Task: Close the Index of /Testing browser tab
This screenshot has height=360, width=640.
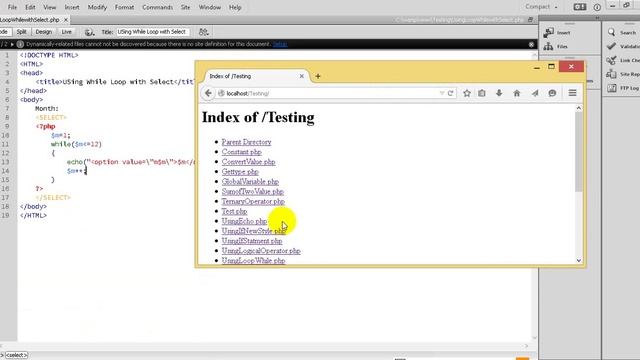Action: tap(302, 76)
